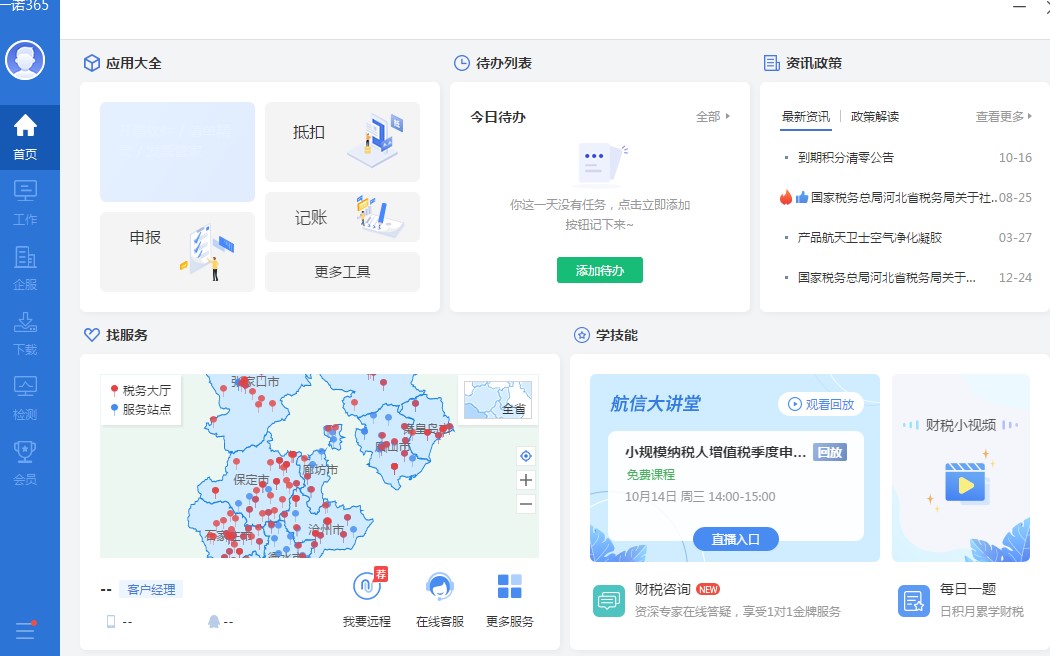Viewport: 1050px width, 656px height.
Task: Open 财税咨询 chat icon
Action: click(x=609, y=600)
